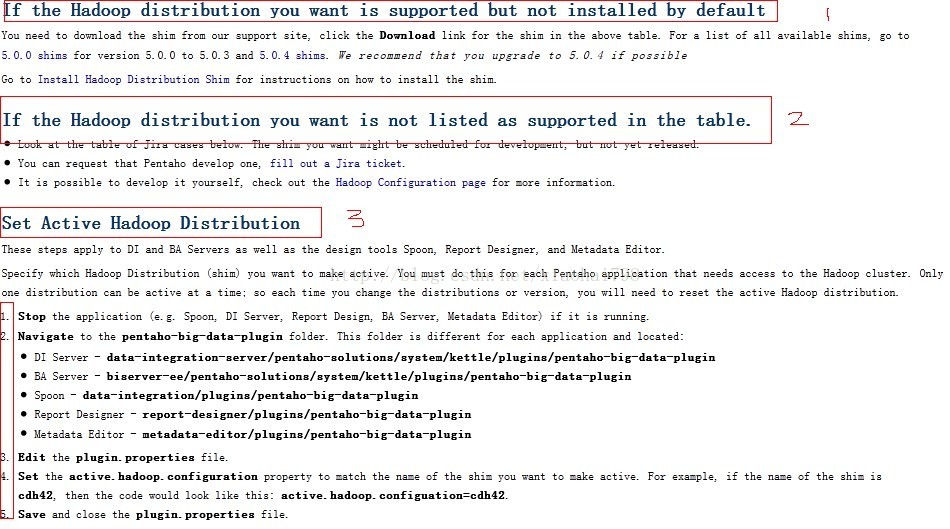950x529 pixels.
Task: Click bold 'Save' in step 5
Action: [32, 514]
